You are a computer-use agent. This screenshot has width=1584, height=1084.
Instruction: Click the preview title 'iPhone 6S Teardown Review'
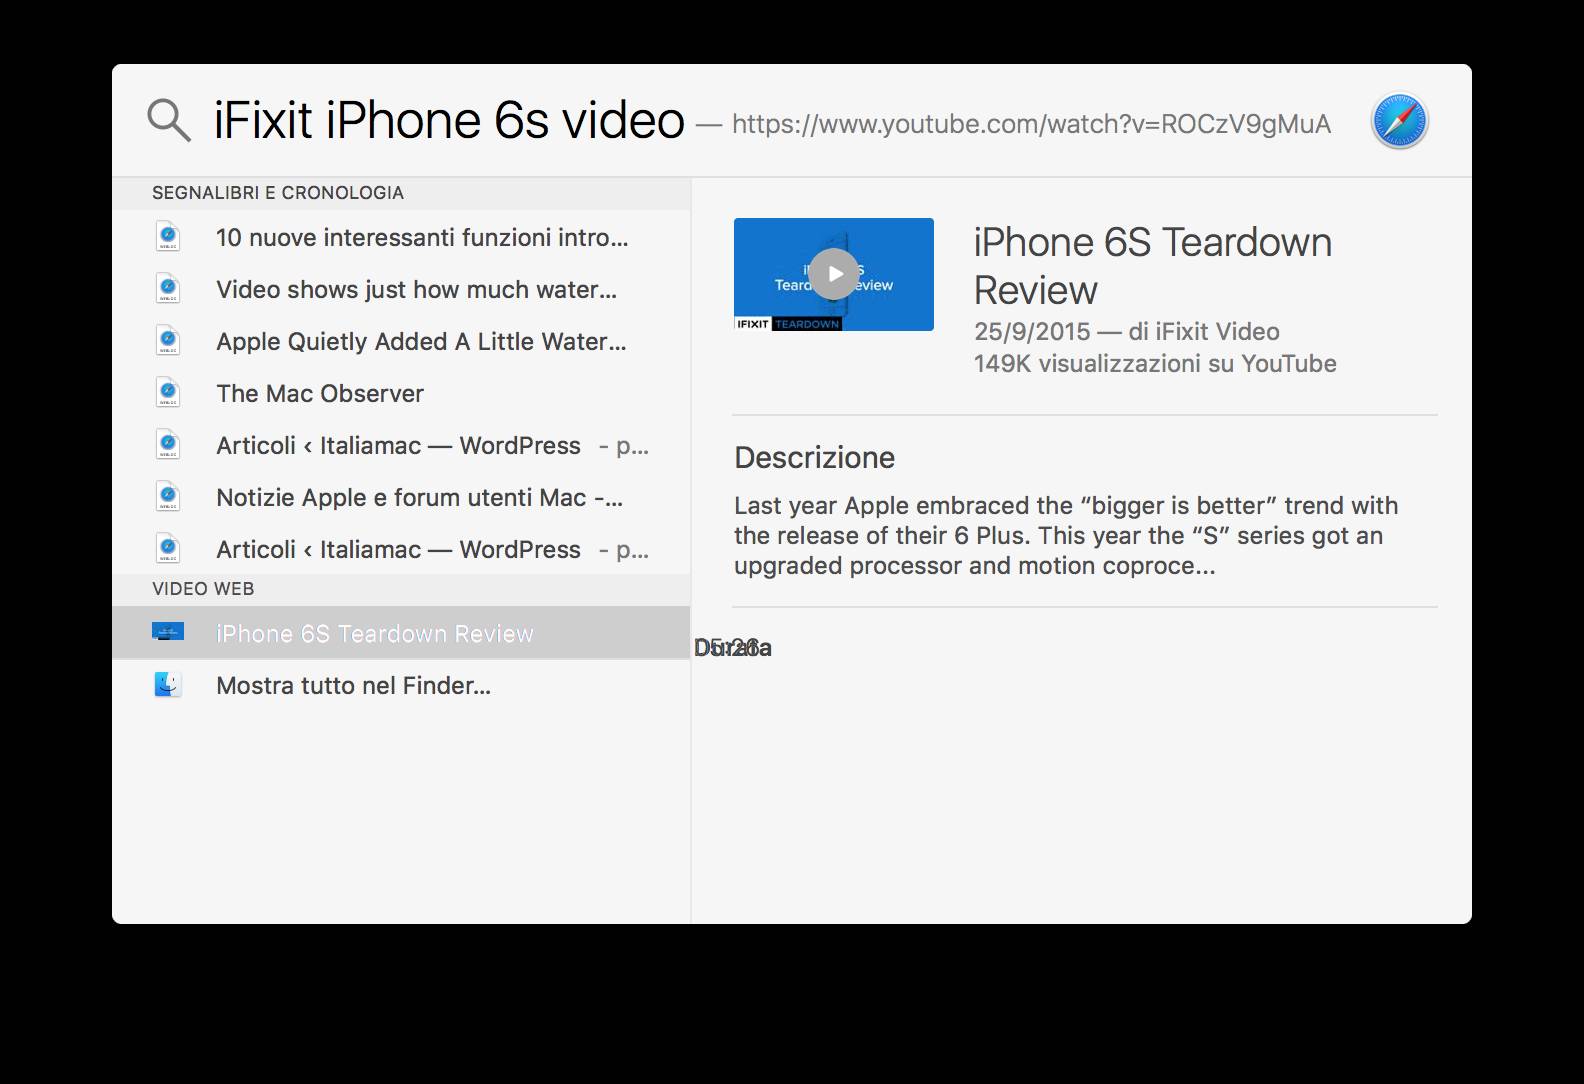[x=1153, y=266]
